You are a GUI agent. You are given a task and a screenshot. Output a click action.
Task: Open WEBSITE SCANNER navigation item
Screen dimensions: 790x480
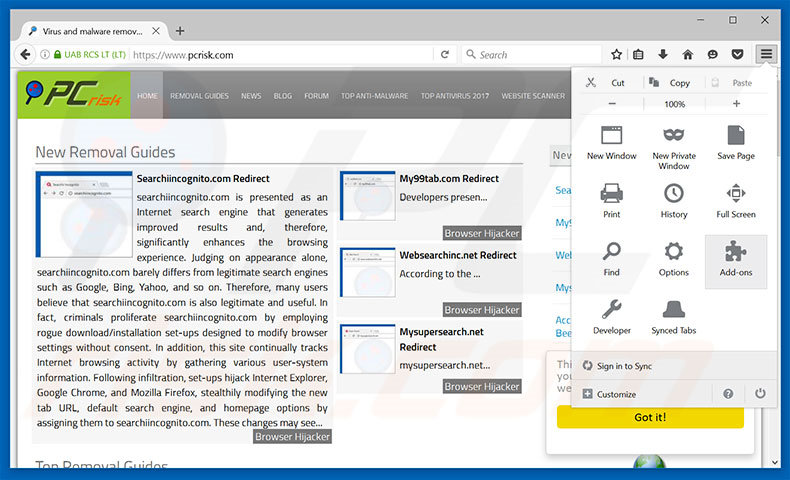tap(533, 96)
